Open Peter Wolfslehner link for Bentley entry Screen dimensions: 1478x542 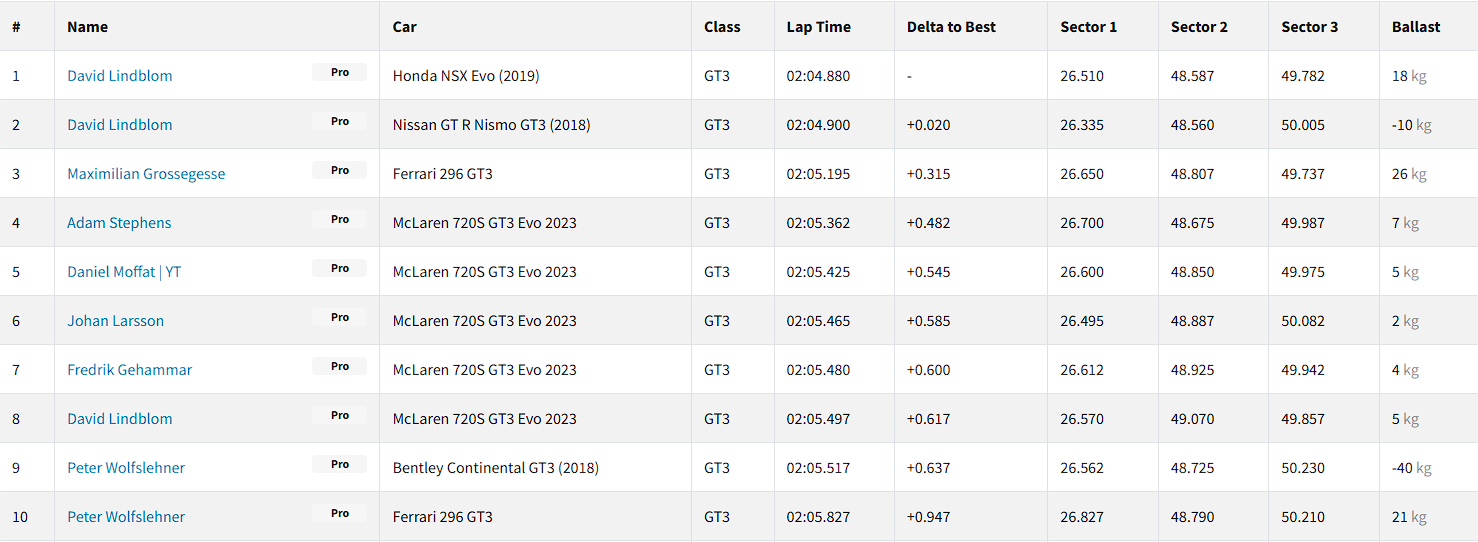click(x=126, y=468)
